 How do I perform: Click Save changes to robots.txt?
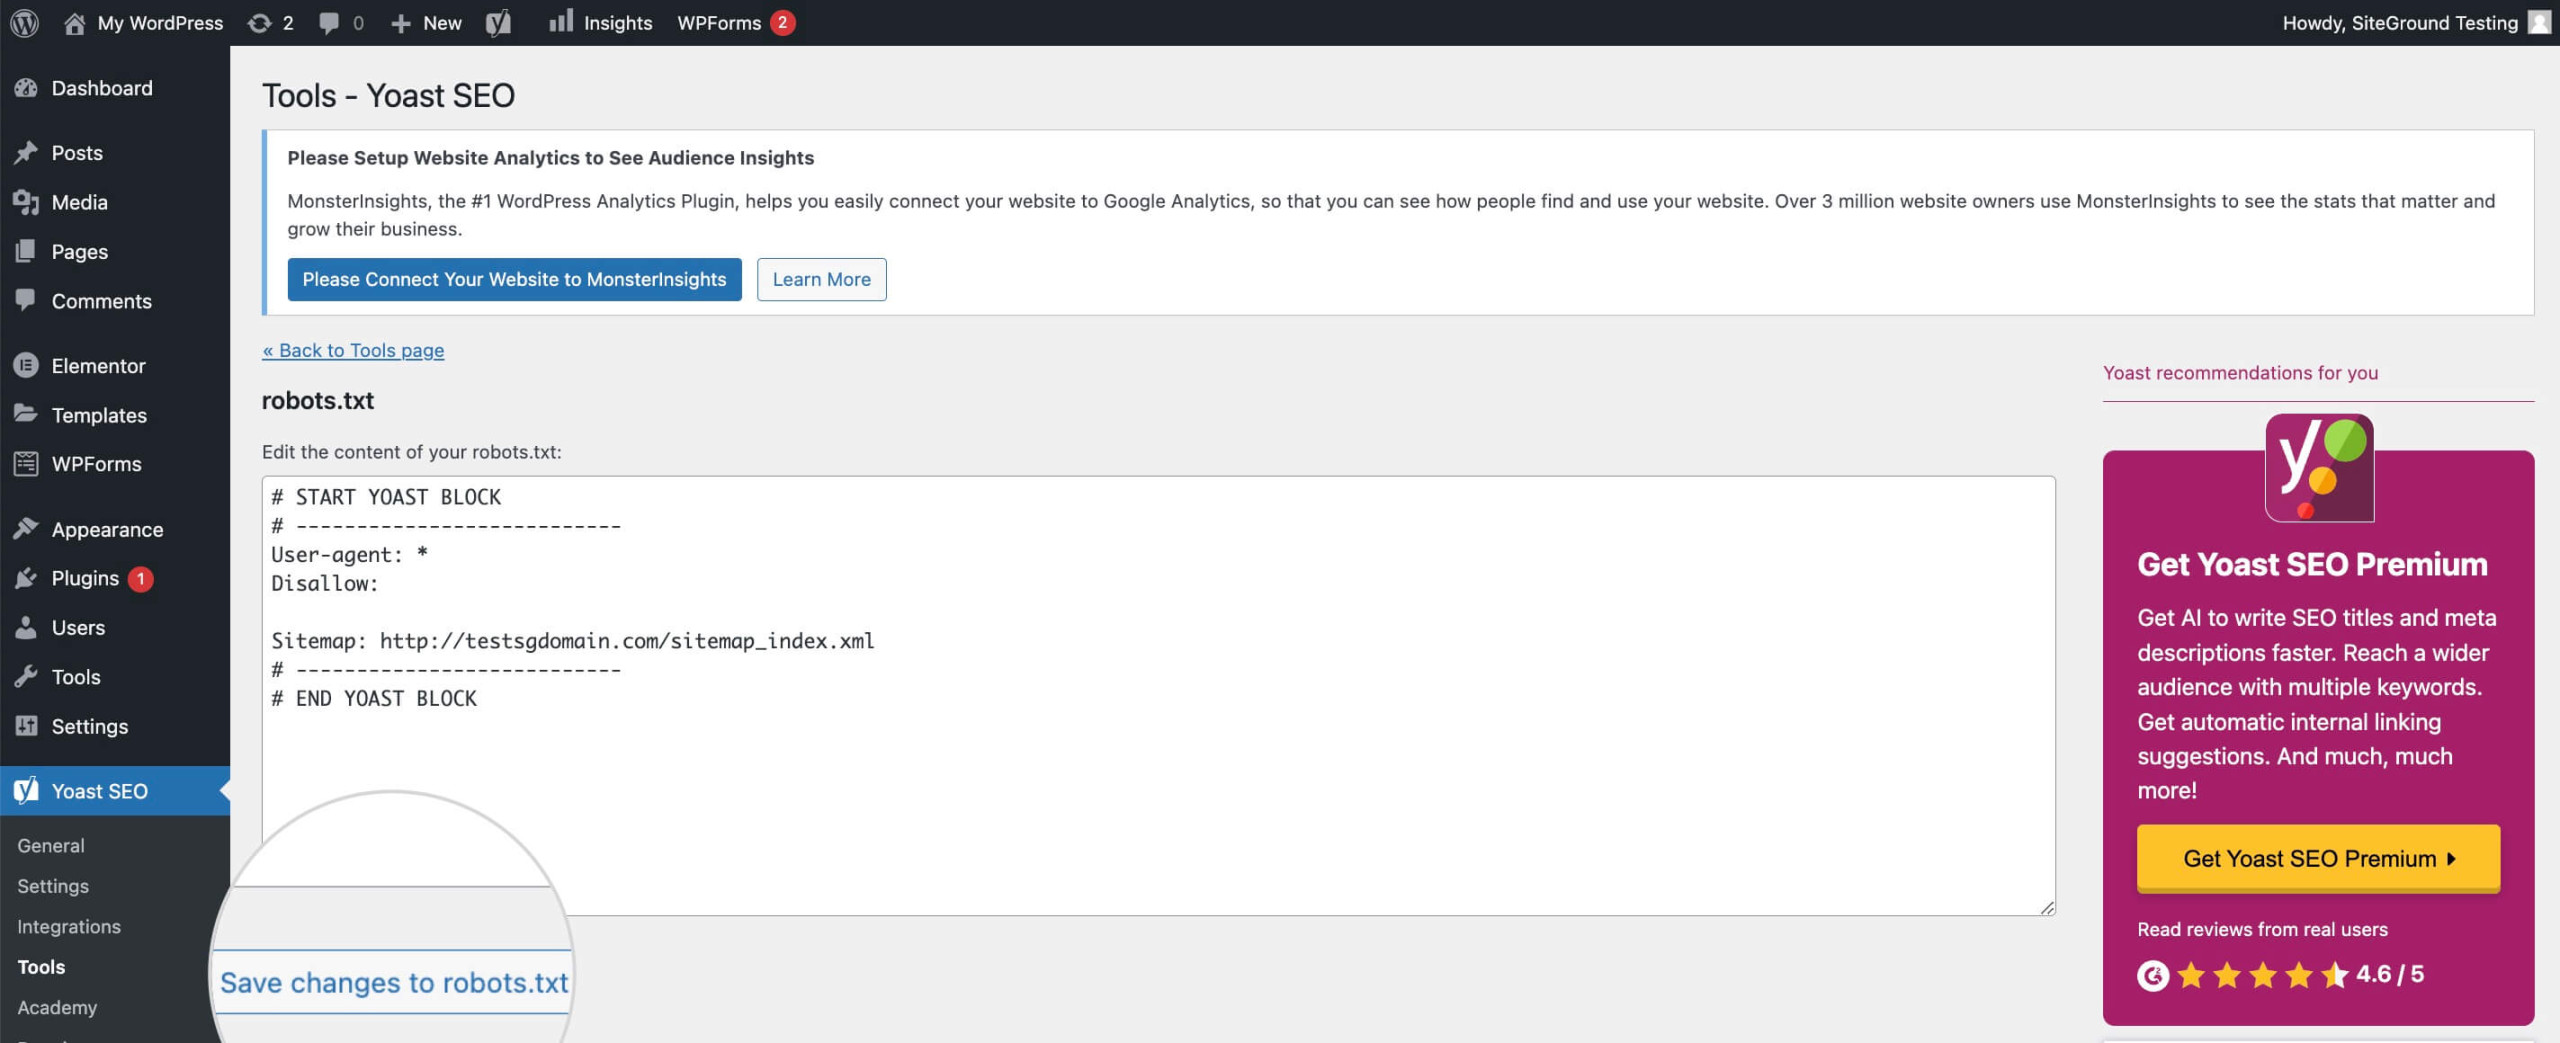tap(394, 982)
